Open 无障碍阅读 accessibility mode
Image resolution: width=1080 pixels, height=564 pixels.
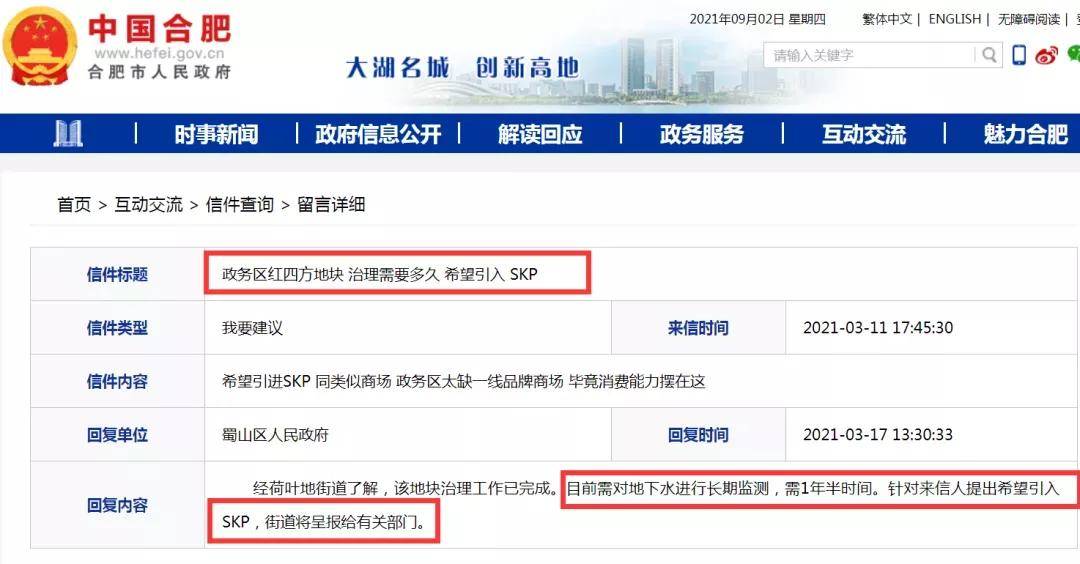pyautogui.click(x=1029, y=19)
